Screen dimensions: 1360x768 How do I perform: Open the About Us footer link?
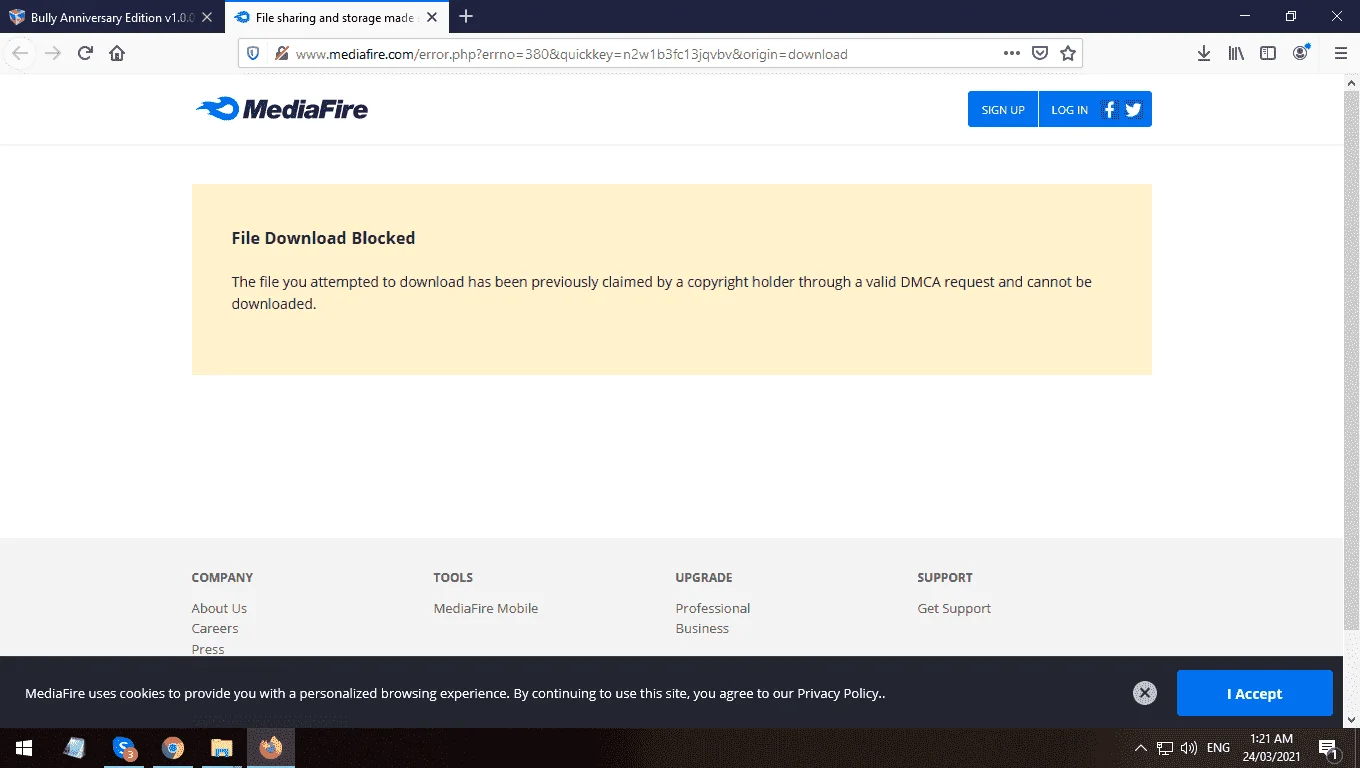[219, 608]
